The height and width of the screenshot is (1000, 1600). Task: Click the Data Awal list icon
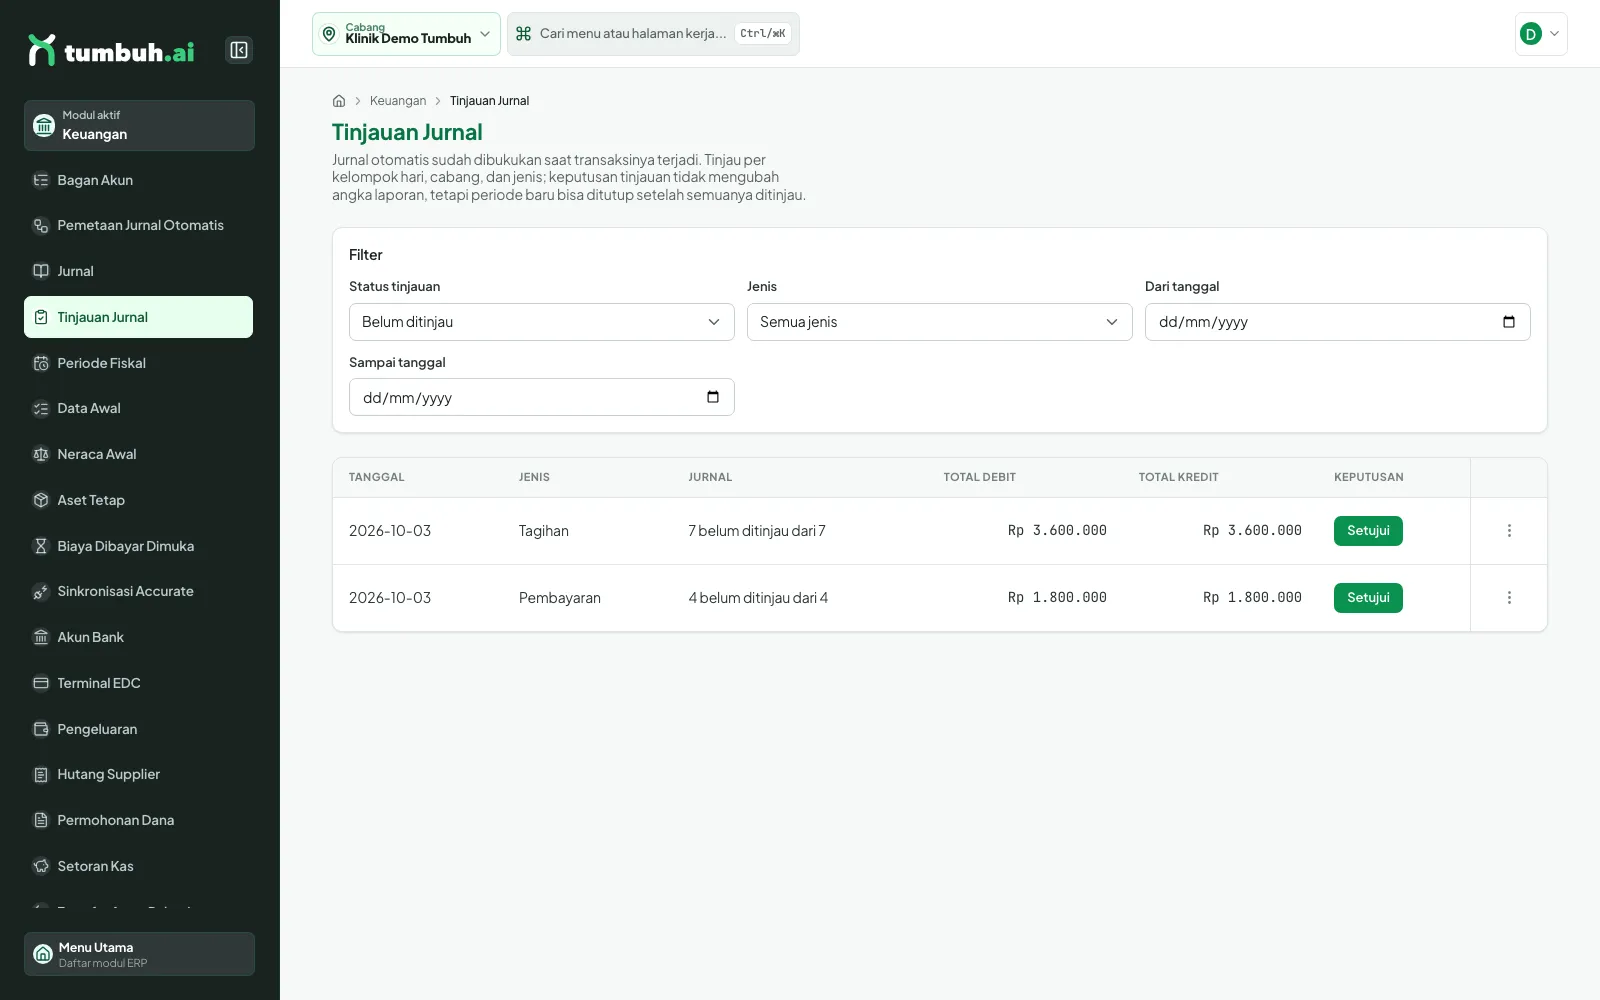pos(41,408)
